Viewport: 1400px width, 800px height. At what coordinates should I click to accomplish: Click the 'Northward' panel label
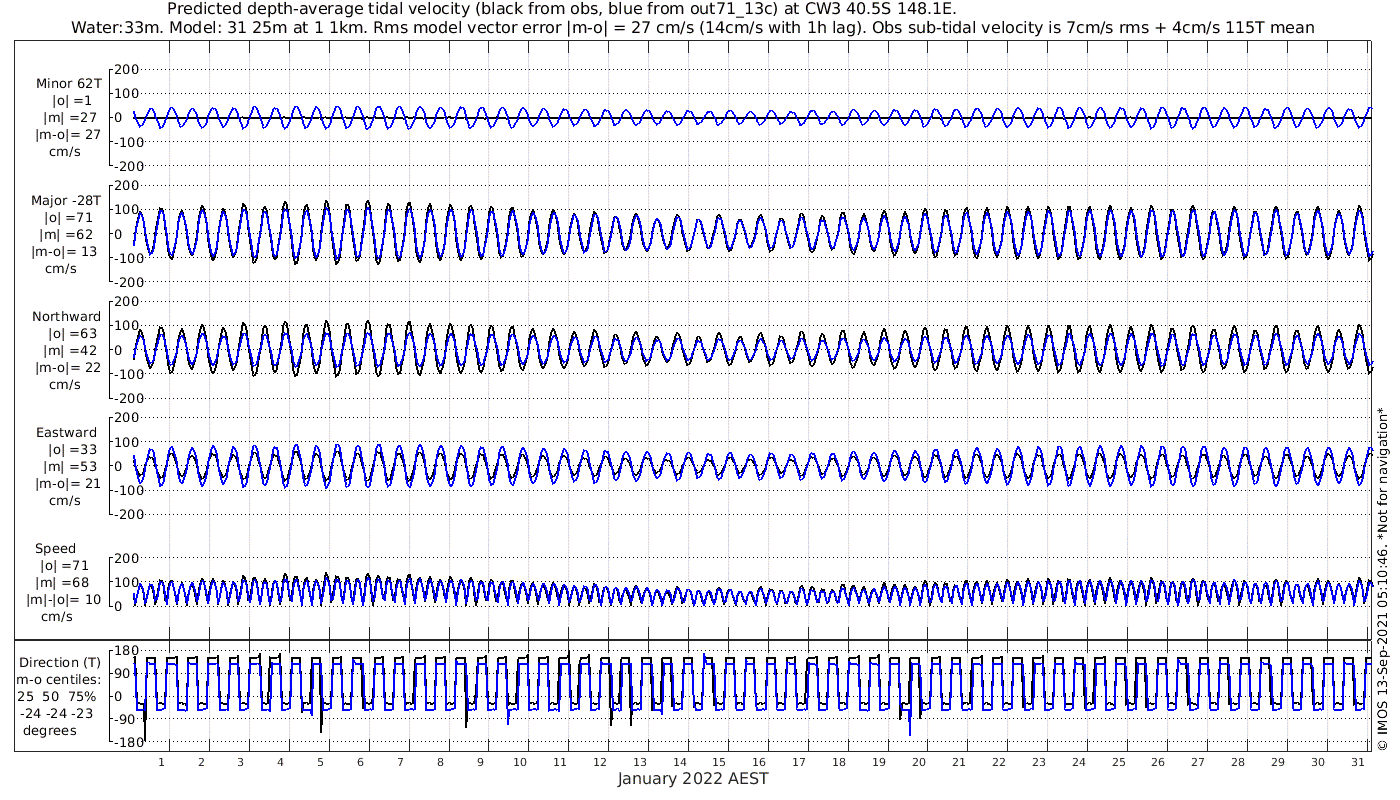click(x=66, y=317)
